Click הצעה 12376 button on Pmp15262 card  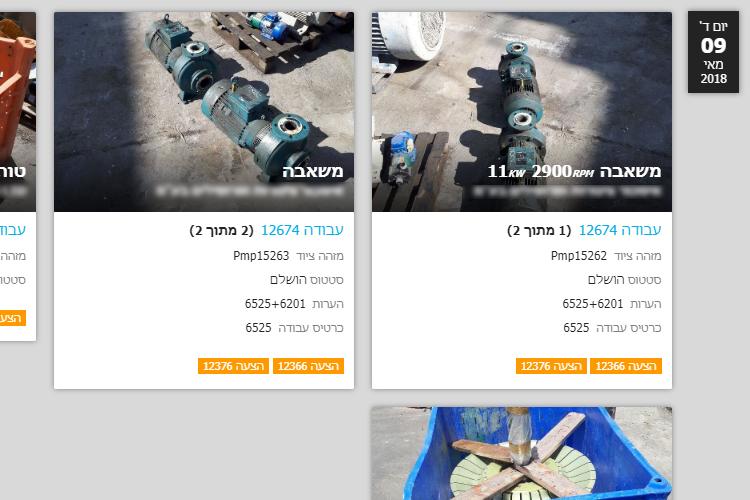(551, 366)
